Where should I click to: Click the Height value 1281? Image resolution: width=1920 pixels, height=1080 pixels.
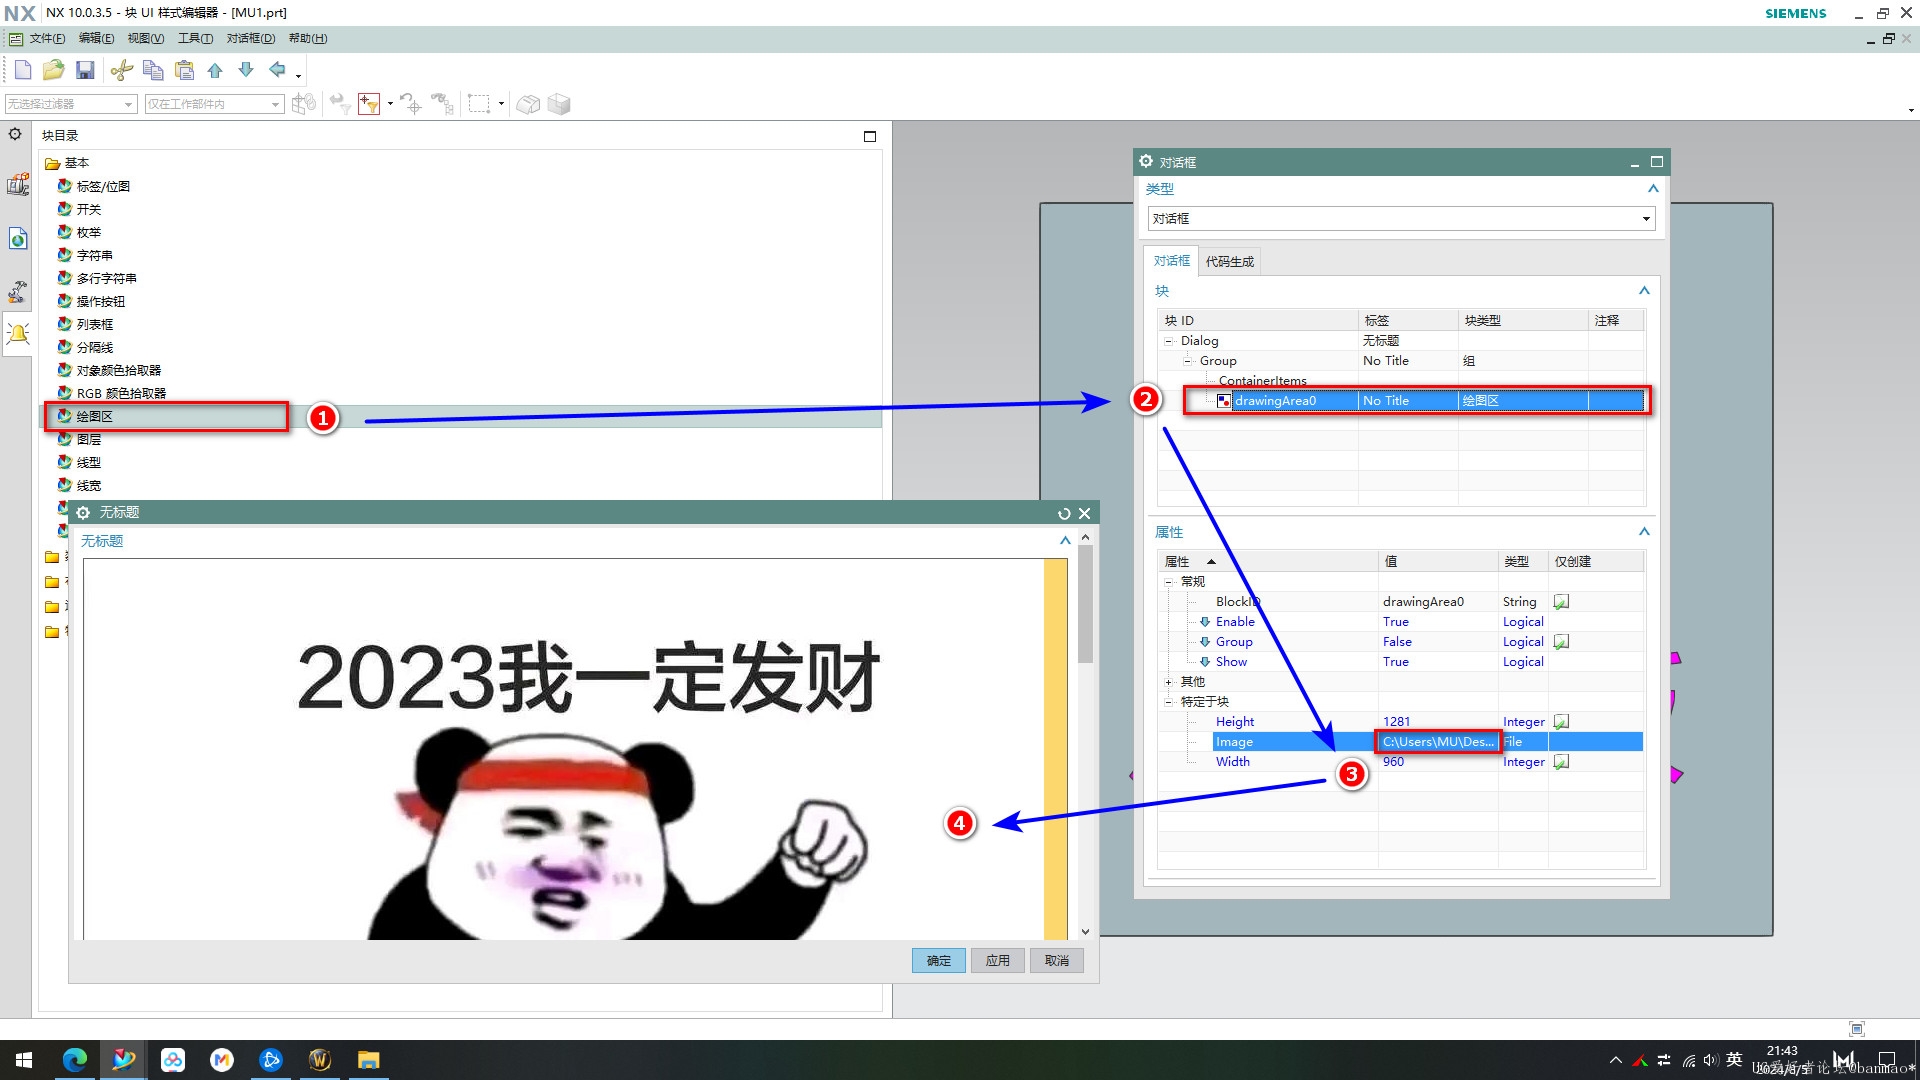pyautogui.click(x=1396, y=722)
